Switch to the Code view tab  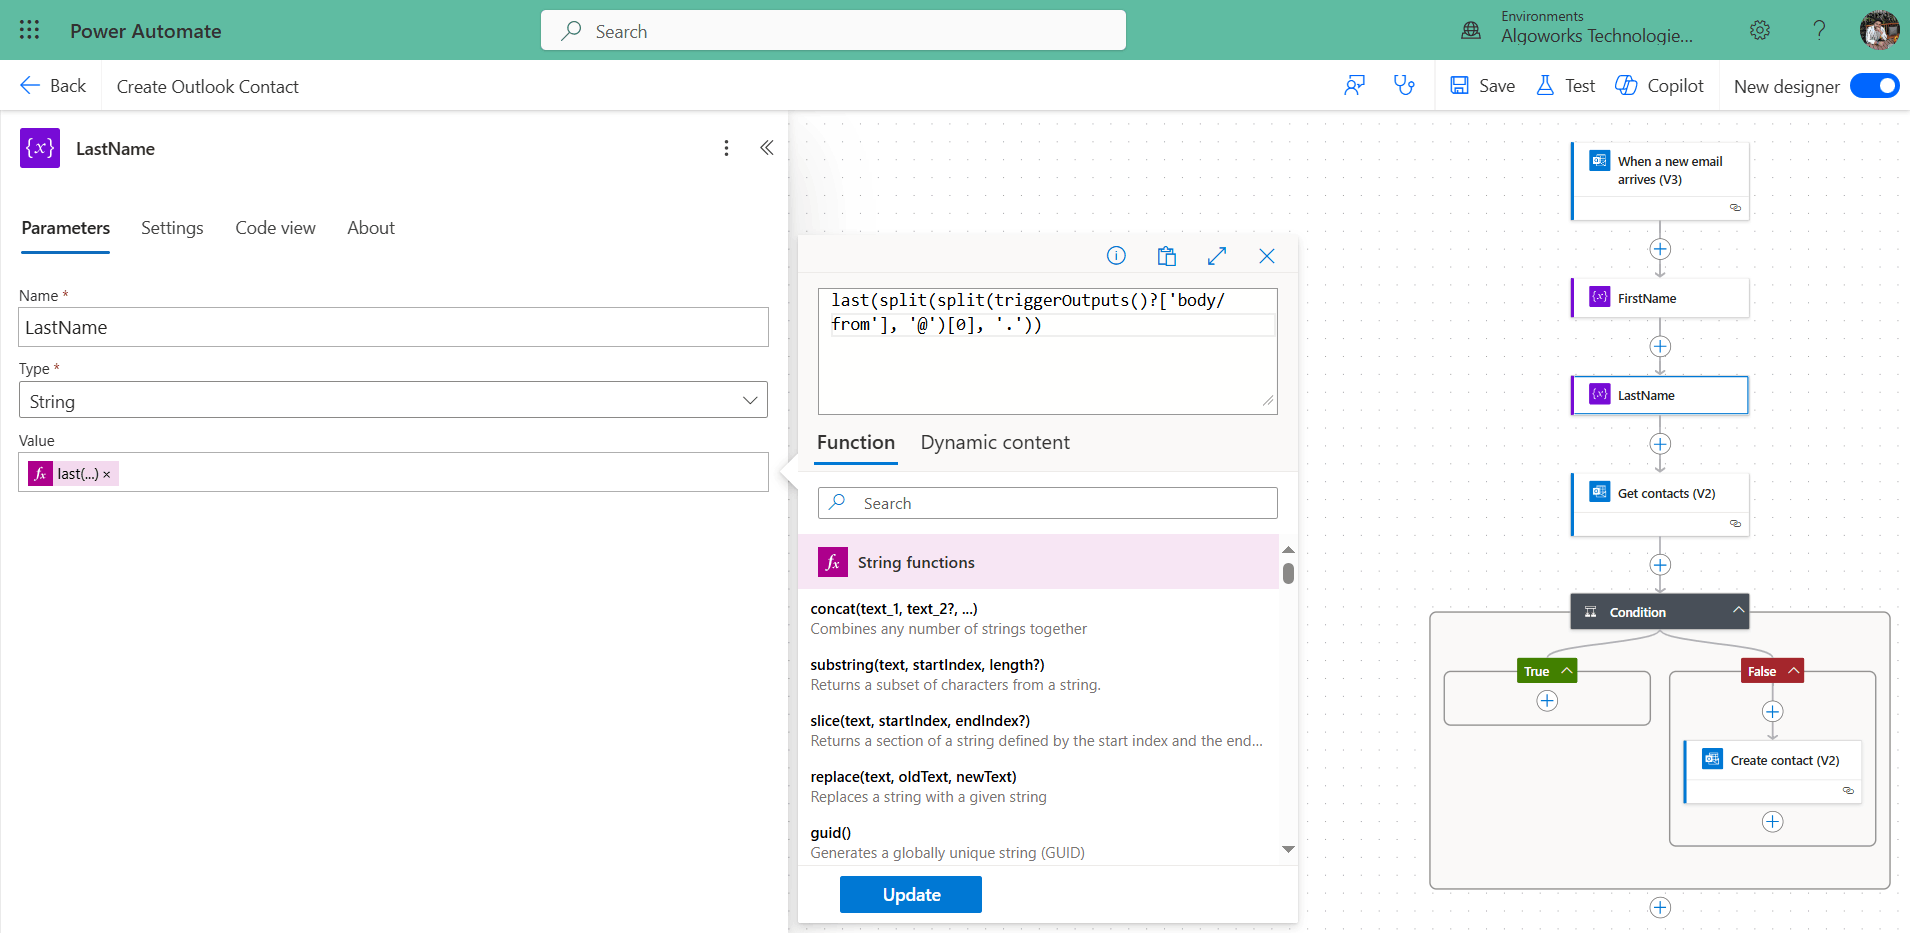click(x=275, y=228)
